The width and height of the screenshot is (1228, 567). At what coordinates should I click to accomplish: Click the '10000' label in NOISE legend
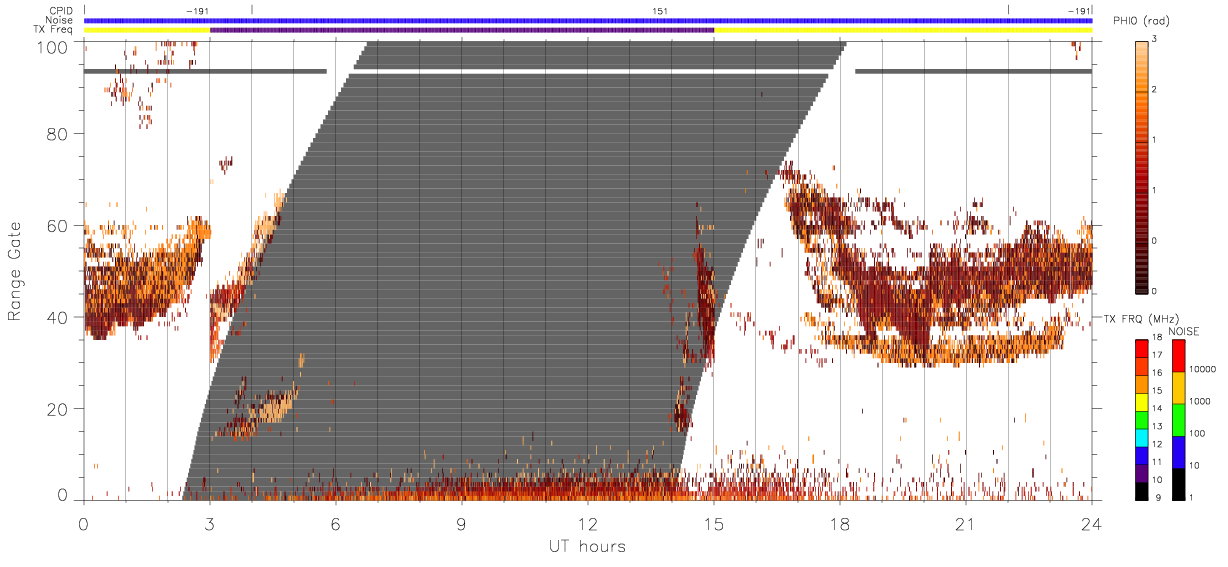coord(1202,368)
